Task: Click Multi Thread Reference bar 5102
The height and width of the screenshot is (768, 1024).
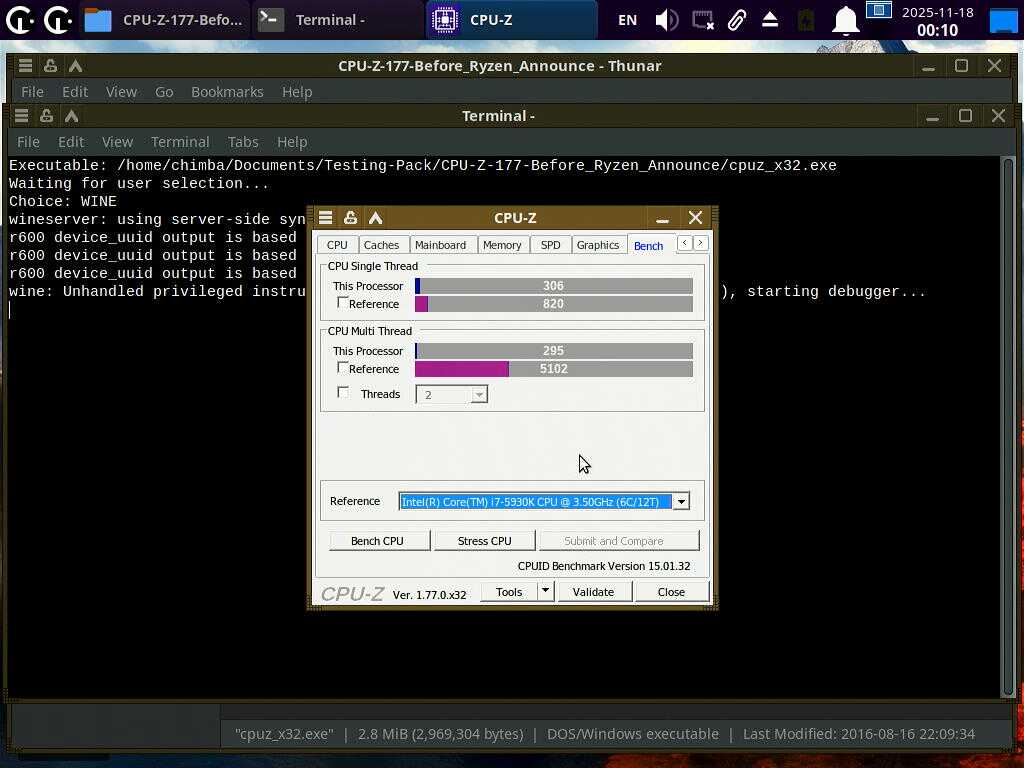Action: coord(554,368)
